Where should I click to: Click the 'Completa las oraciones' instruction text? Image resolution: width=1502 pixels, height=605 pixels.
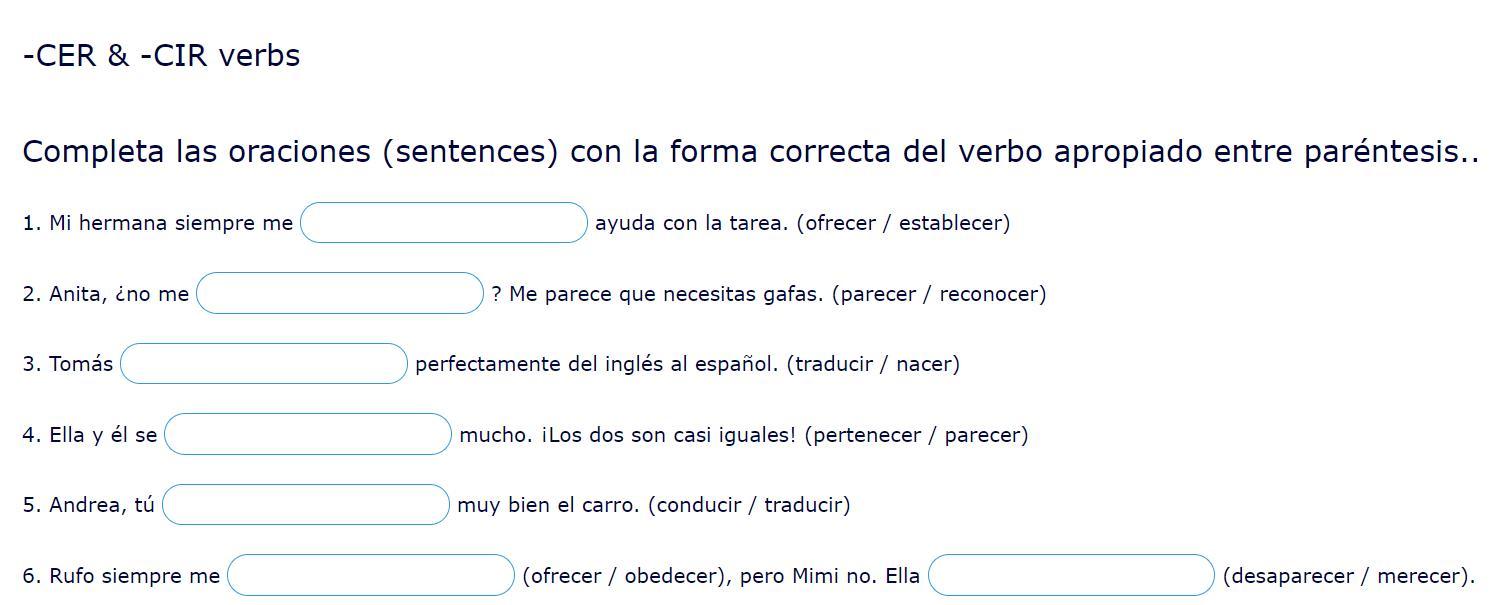click(x=750, y=152)
